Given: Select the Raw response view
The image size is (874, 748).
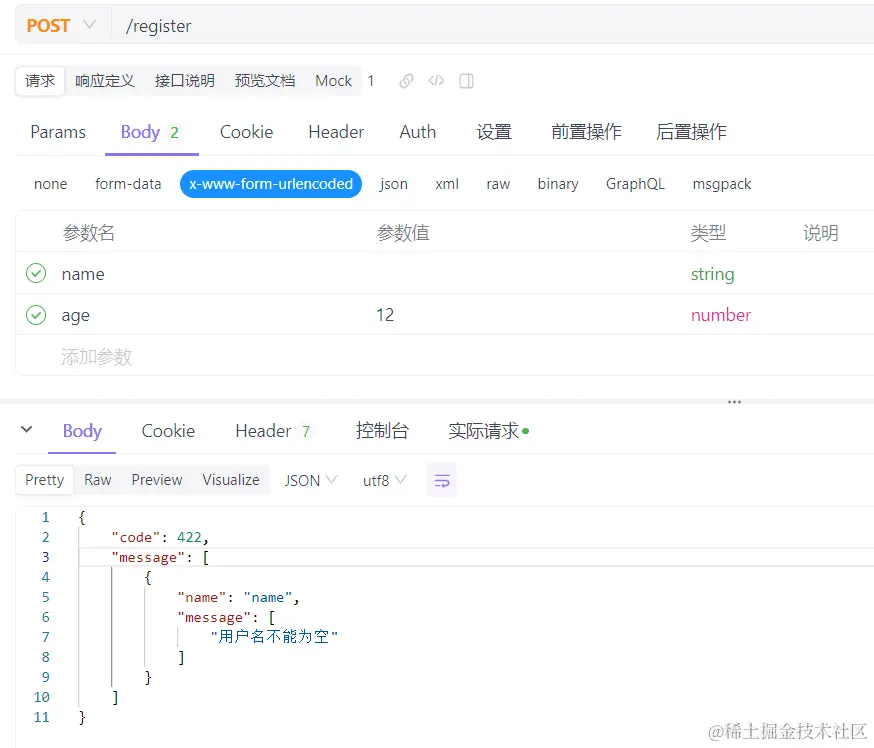Looking at the screenshot, I should (98, 480).
